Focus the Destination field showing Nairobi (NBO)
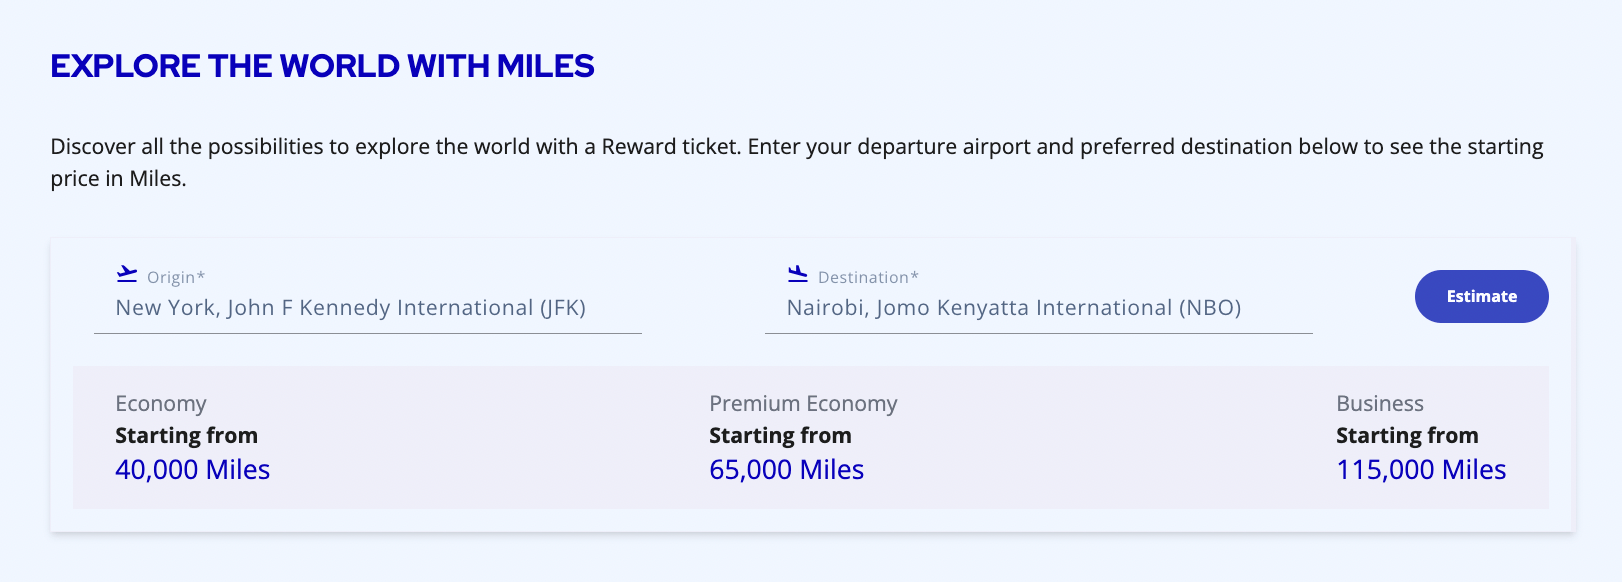 [x=1014, y=308]
